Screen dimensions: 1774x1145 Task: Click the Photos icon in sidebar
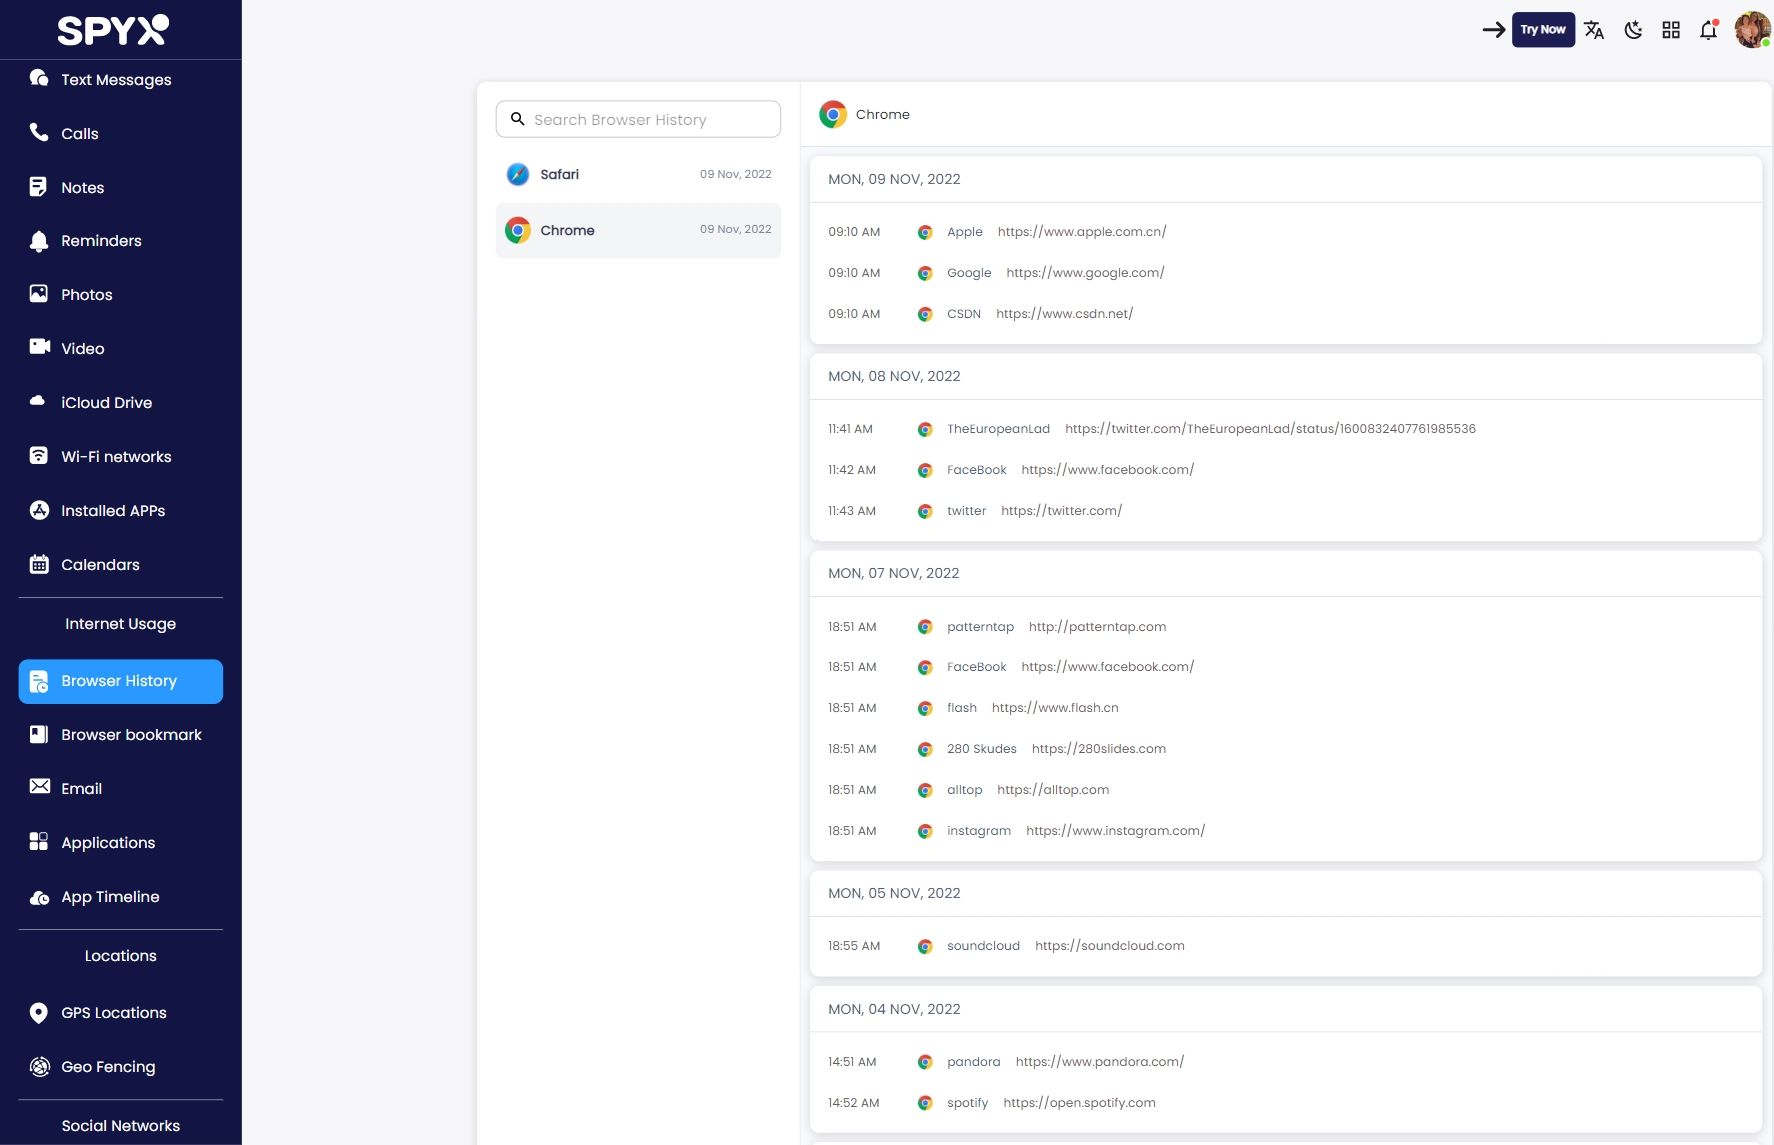(39, 294)
